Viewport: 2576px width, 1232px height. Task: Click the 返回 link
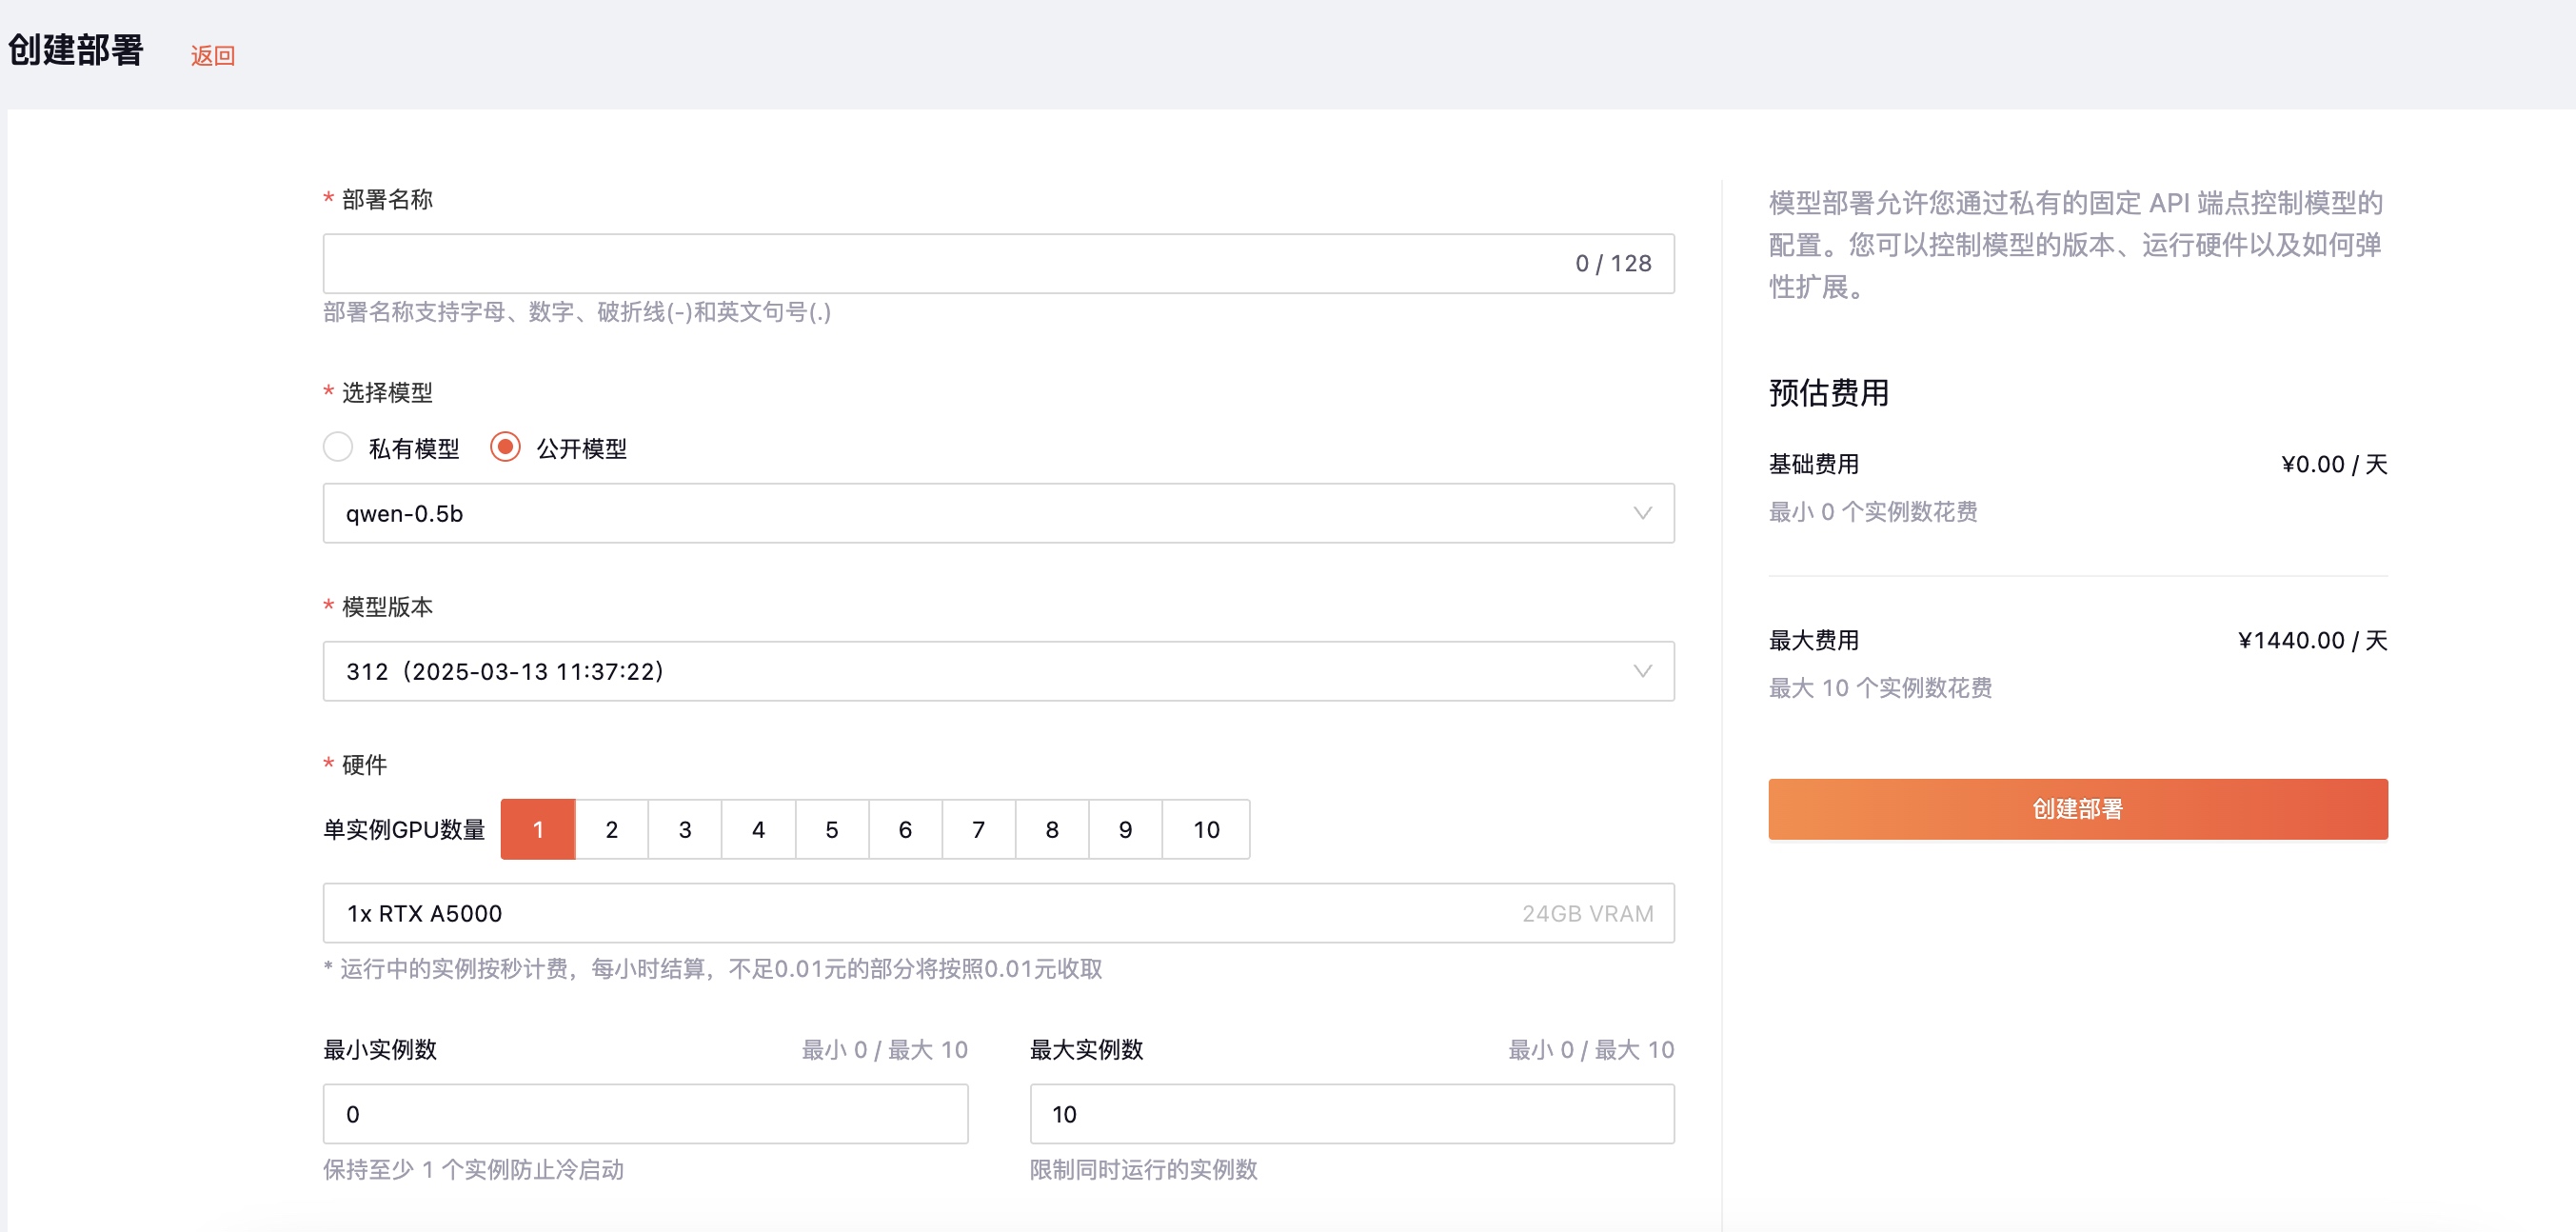tap(212, 56)
